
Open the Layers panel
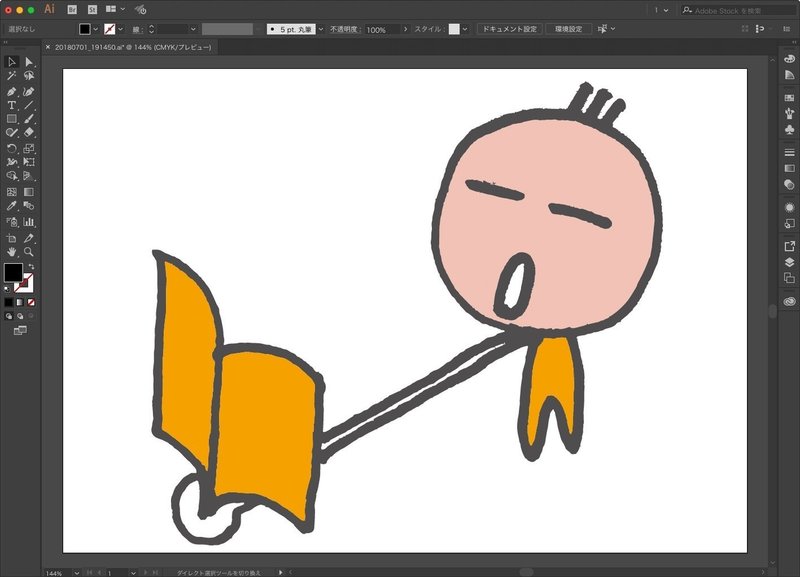coord(789,262)
